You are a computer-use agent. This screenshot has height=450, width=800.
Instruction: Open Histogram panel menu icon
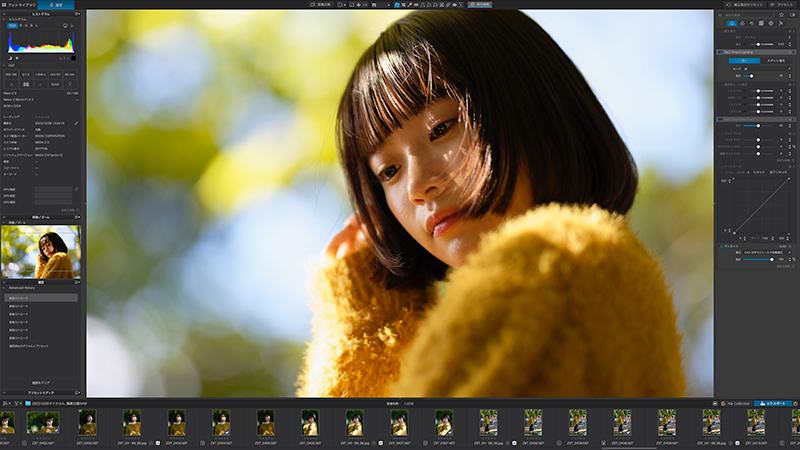77,14
